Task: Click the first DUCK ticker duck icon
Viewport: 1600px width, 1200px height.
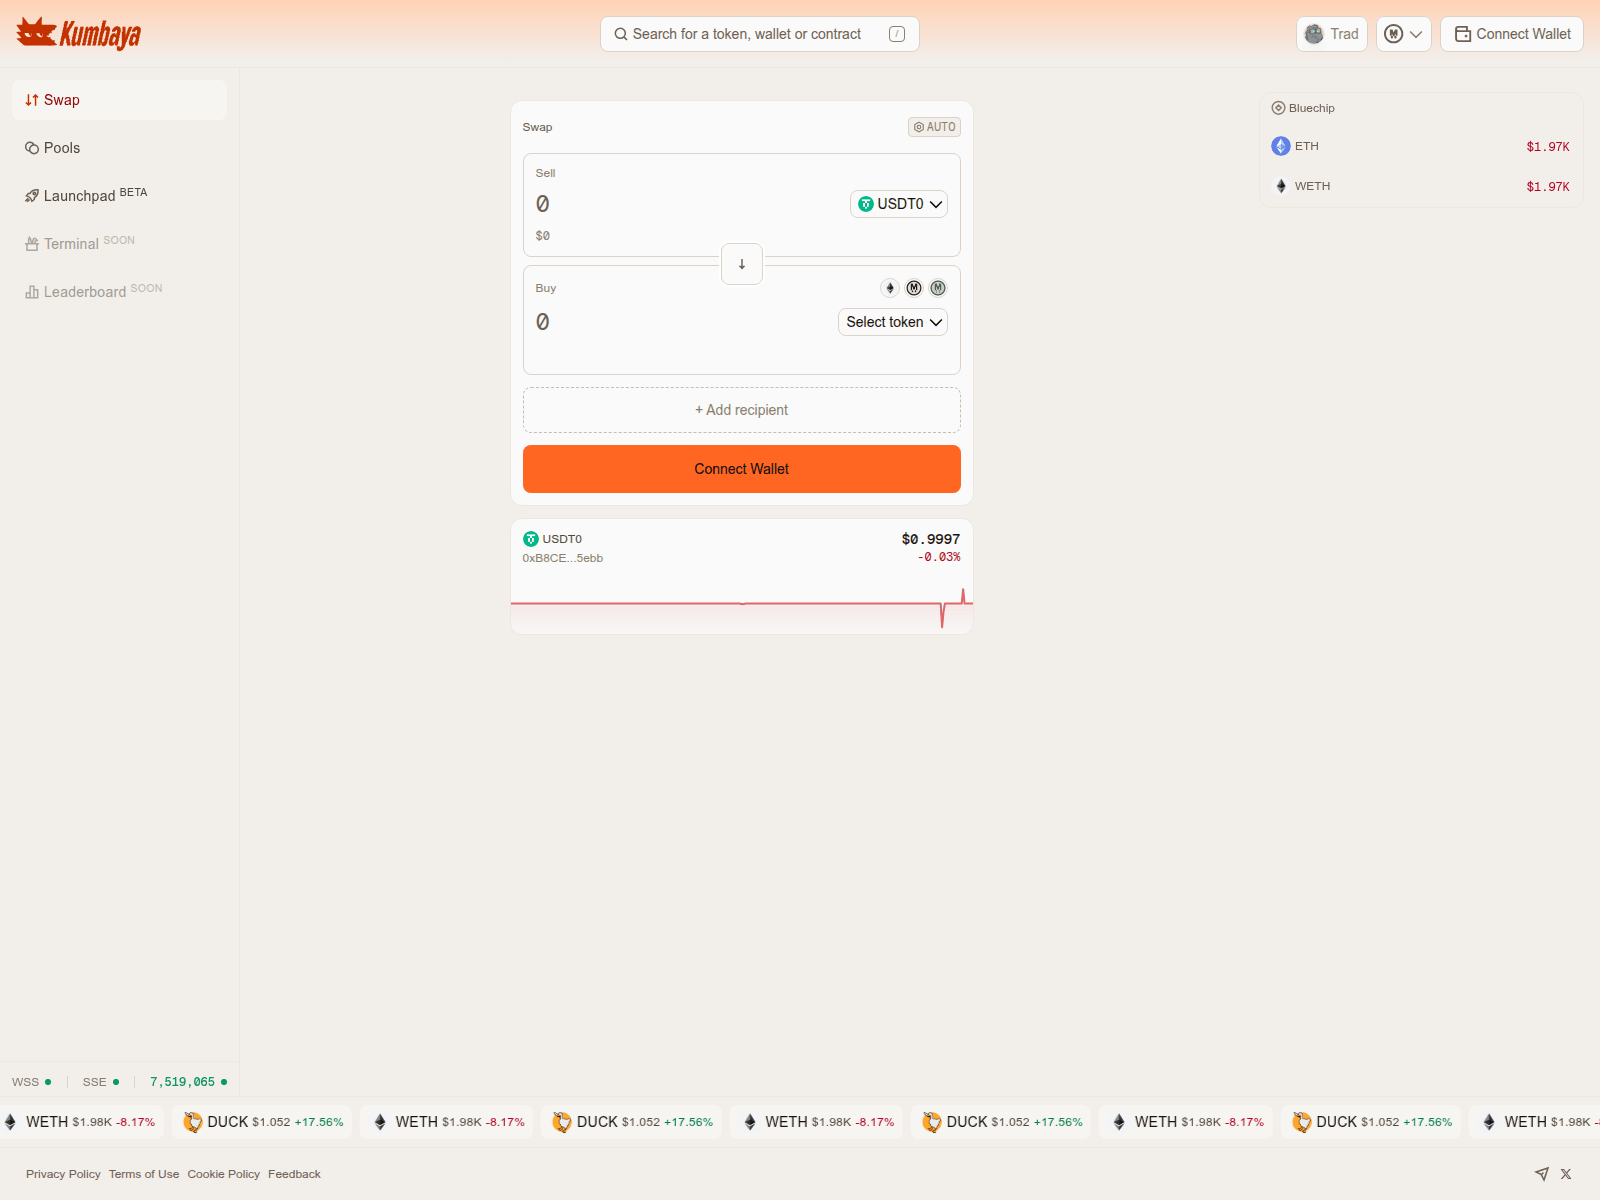Action: 193,1122
